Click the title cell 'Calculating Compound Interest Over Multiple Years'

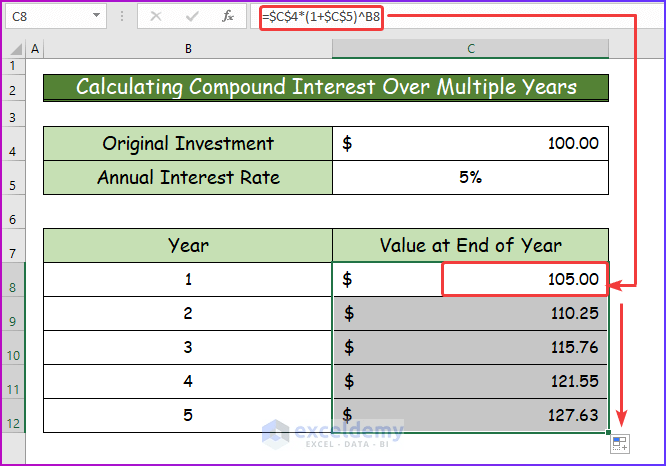pos(326,88)
